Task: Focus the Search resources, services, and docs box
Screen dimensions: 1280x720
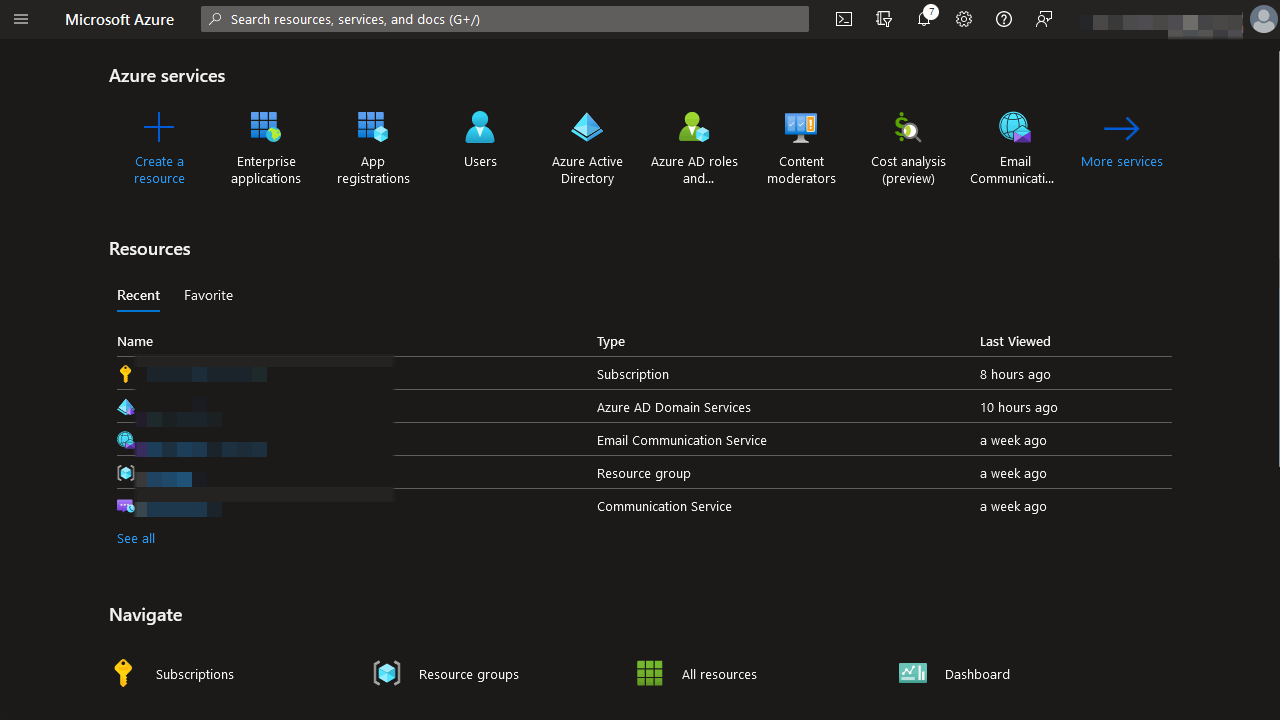Action: click(x=505, y=19)
